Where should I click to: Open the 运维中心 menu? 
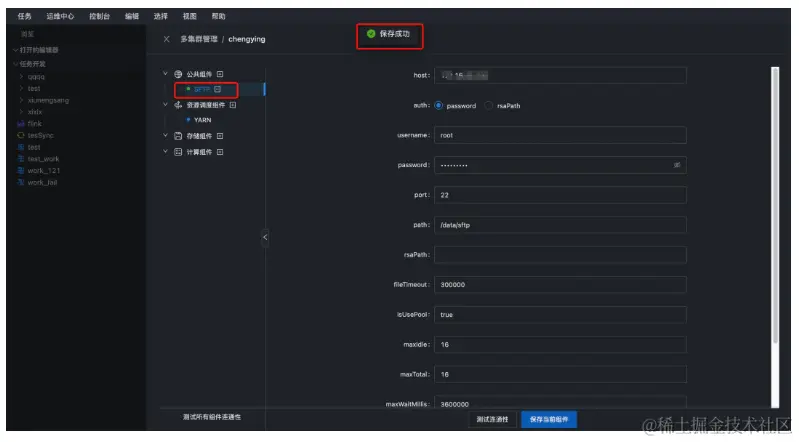[60, 16]
